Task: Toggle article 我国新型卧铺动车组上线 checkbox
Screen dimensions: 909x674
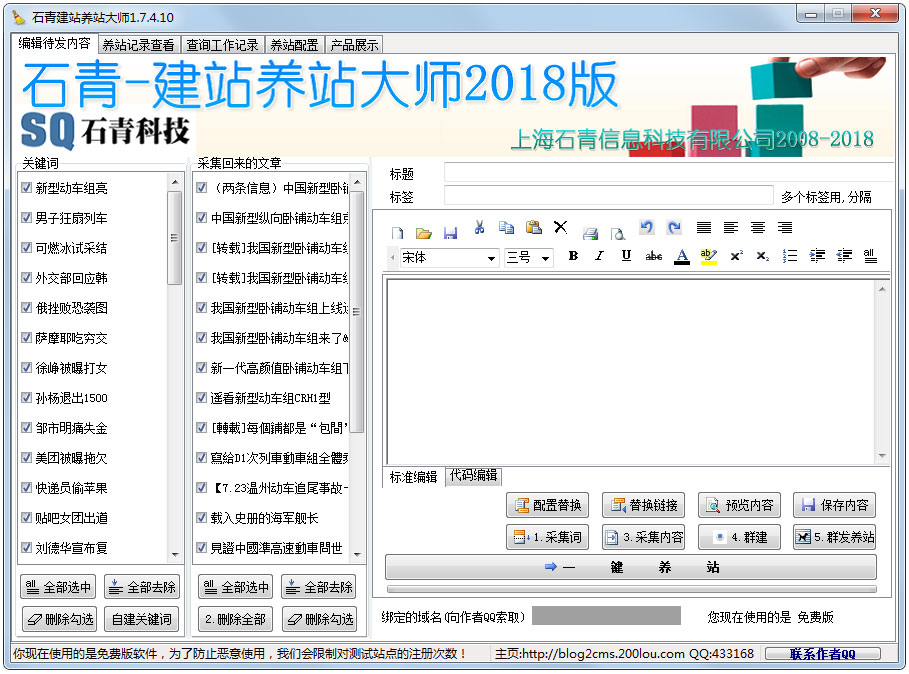Action: (201, 307)
